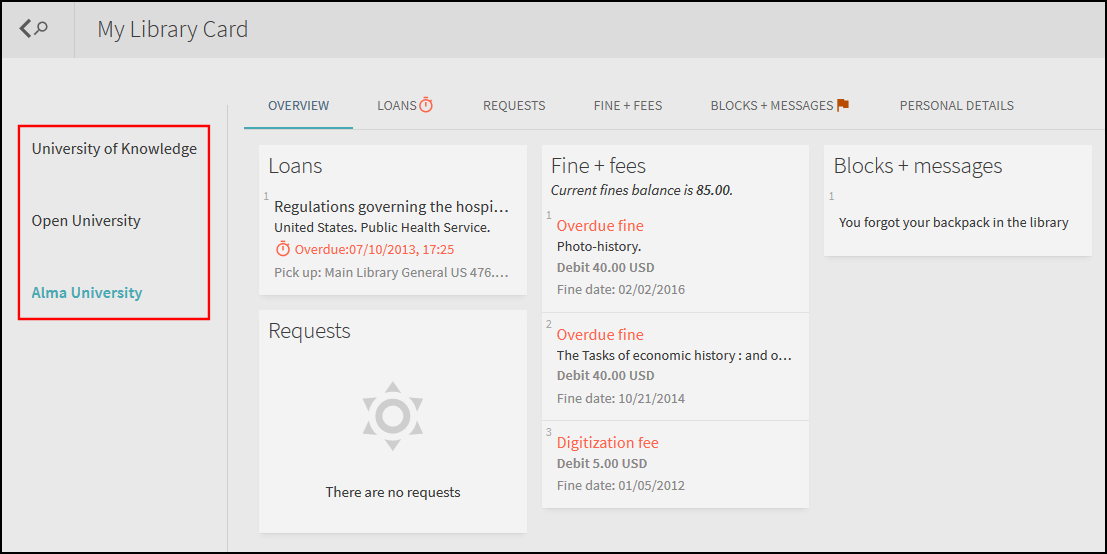
Task: Open the forgotten backpack message
Action: [x=953, y=223]
